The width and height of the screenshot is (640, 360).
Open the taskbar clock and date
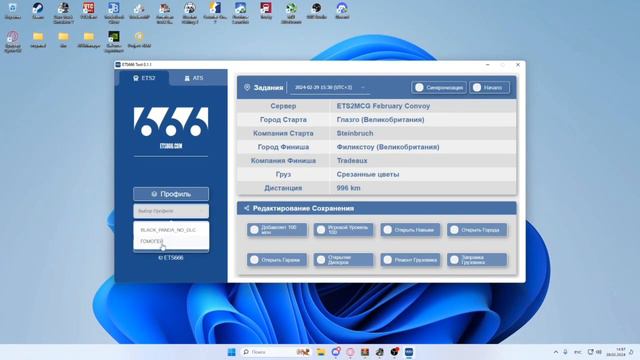(x=615, y=352)
